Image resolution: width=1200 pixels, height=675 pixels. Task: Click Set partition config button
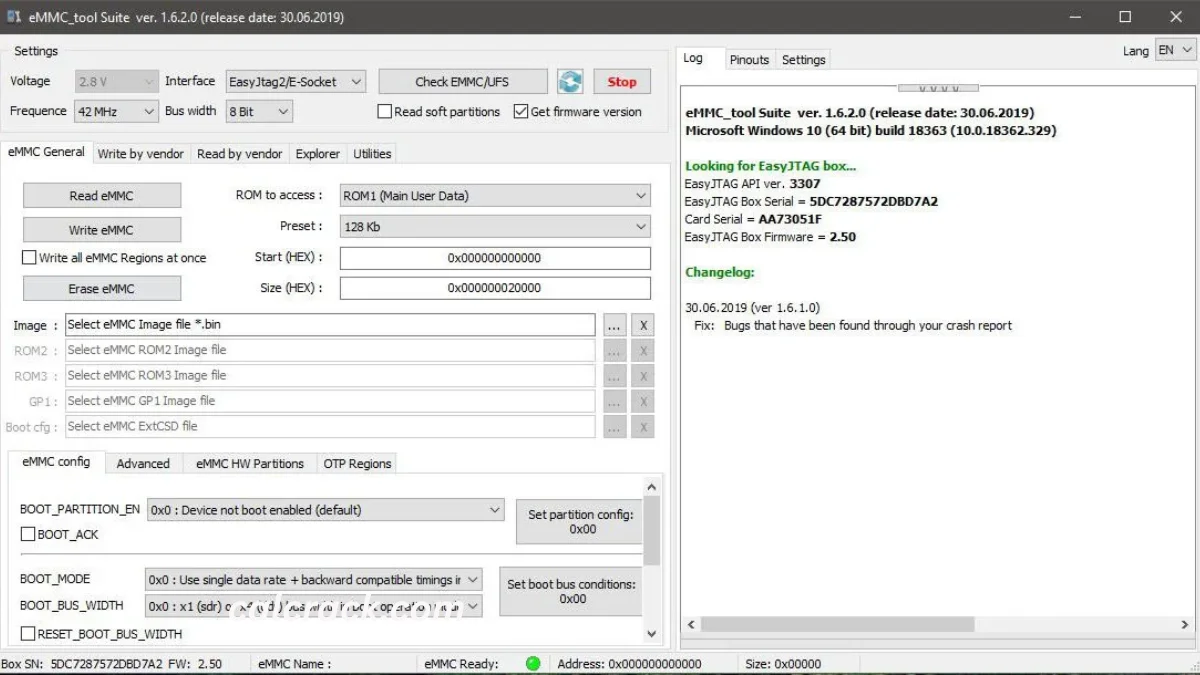581,522
